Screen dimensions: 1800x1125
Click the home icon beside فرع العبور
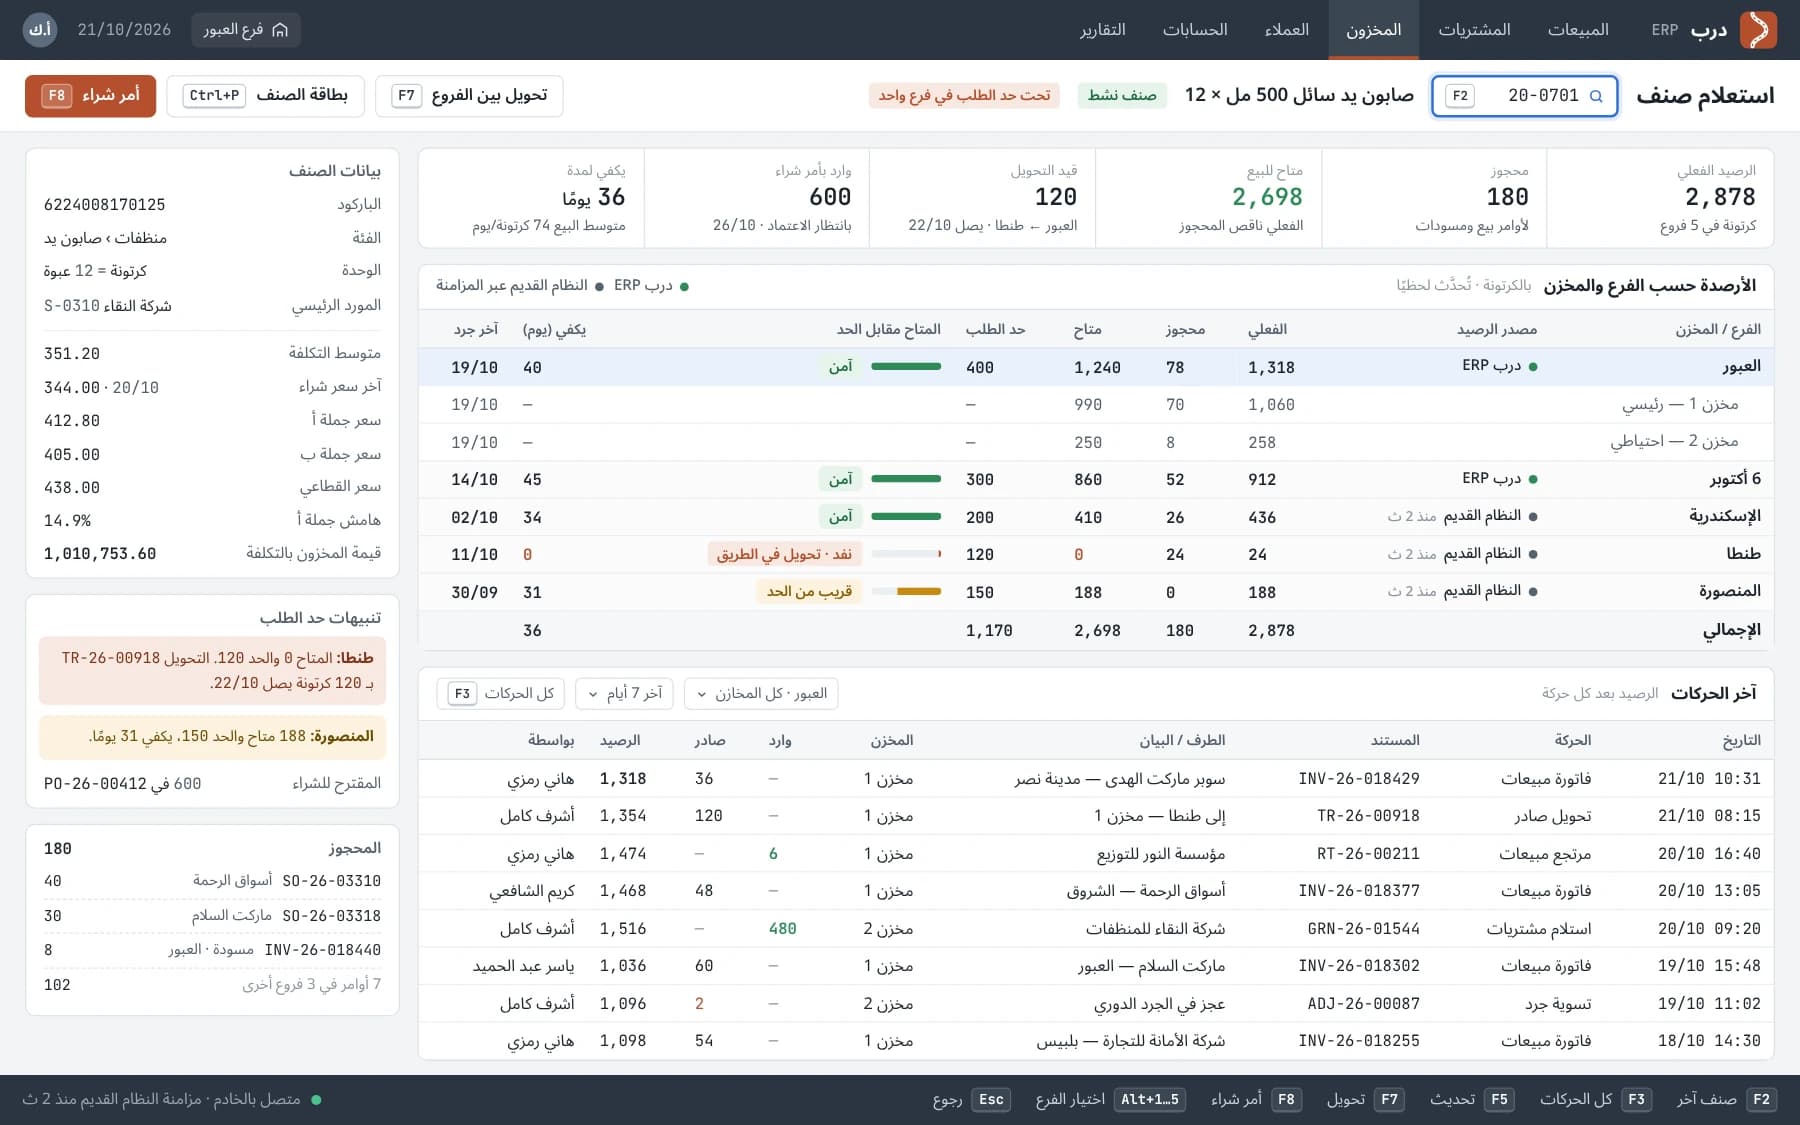click(280, 30)
